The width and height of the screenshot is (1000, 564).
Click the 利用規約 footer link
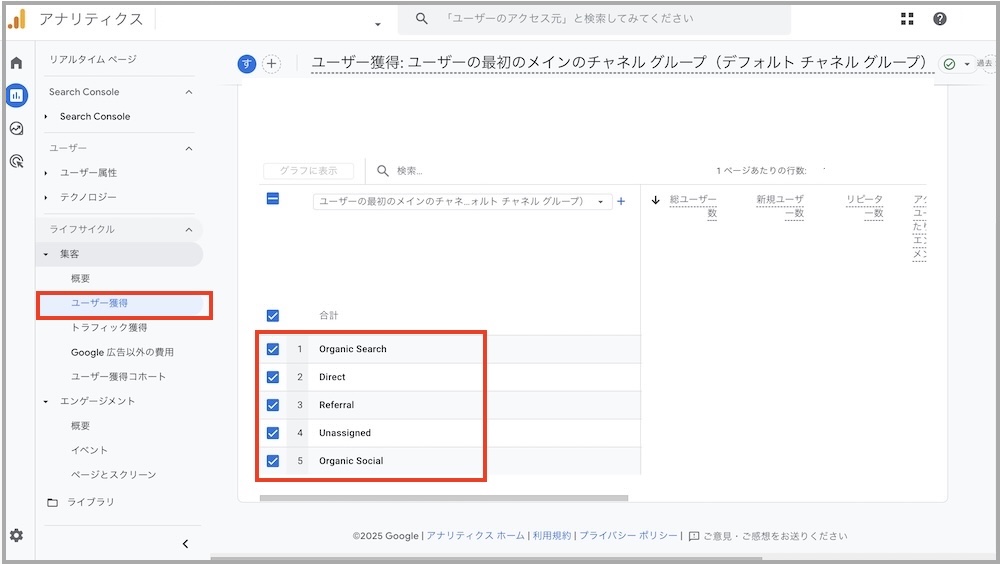[x=551, y=536]
